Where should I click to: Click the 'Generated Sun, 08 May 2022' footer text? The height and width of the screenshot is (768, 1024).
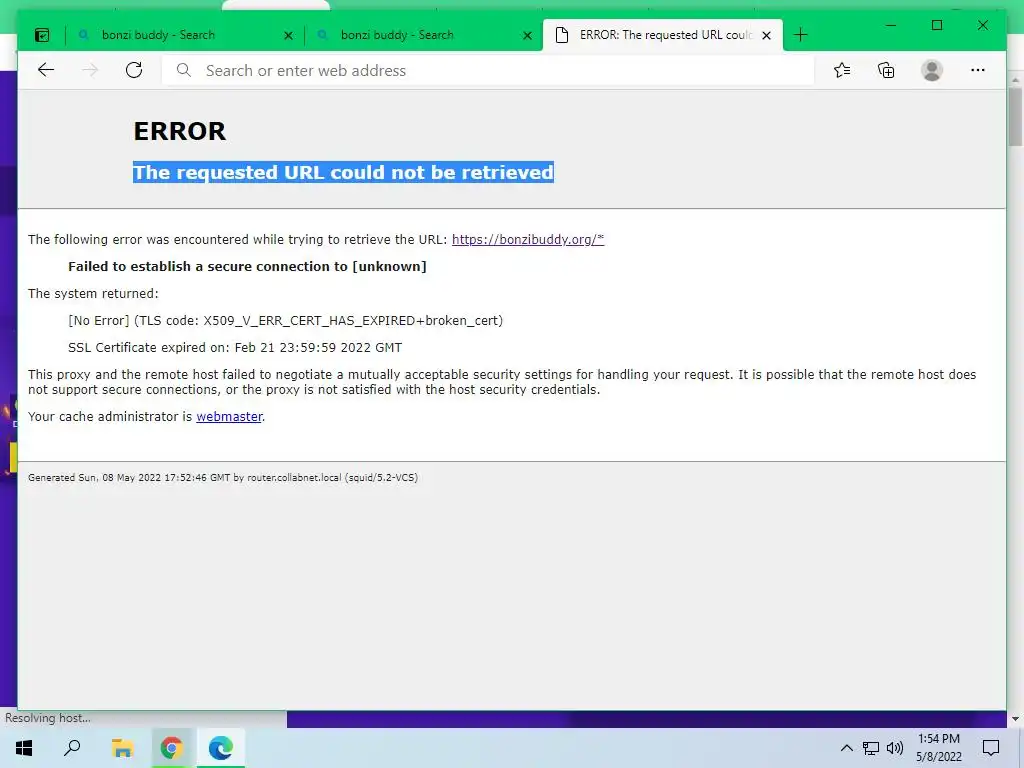coord(223,477)
